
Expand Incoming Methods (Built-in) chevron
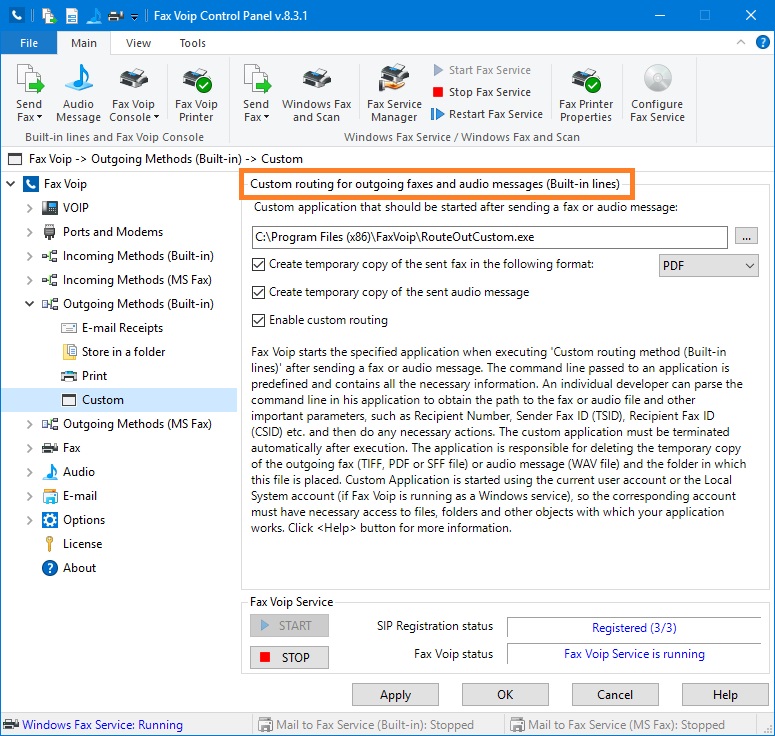[30, 256]
